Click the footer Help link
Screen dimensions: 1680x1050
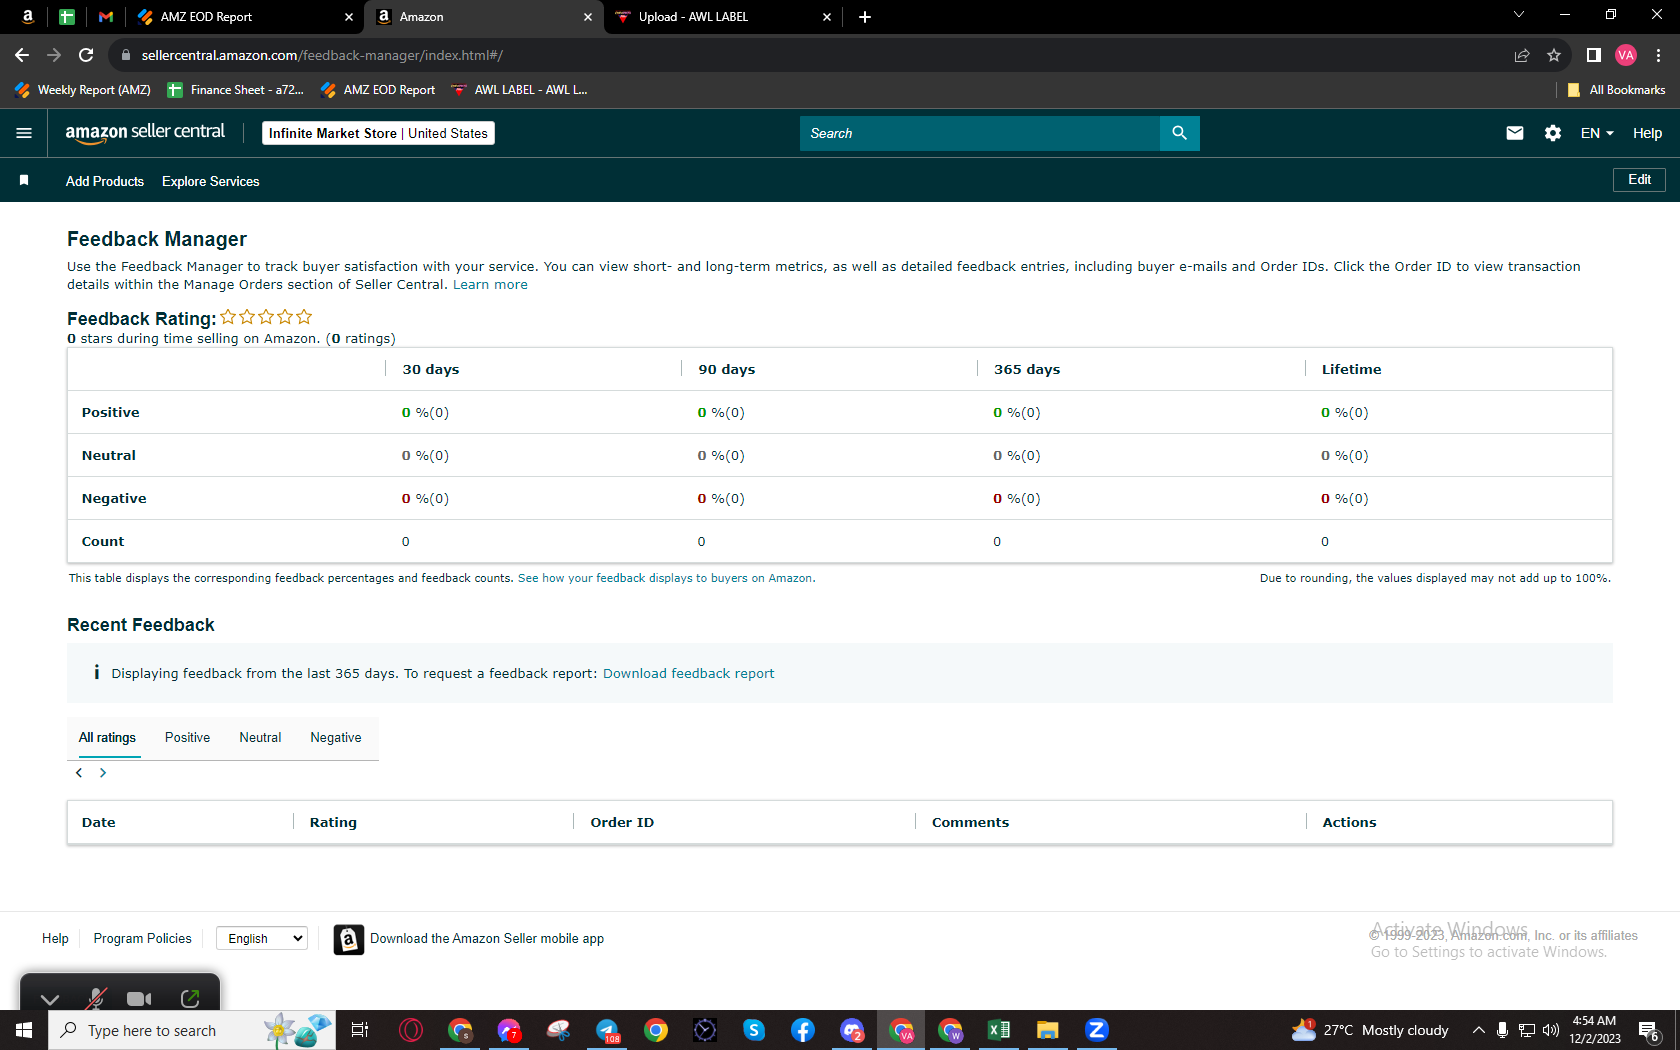[55, 938]
